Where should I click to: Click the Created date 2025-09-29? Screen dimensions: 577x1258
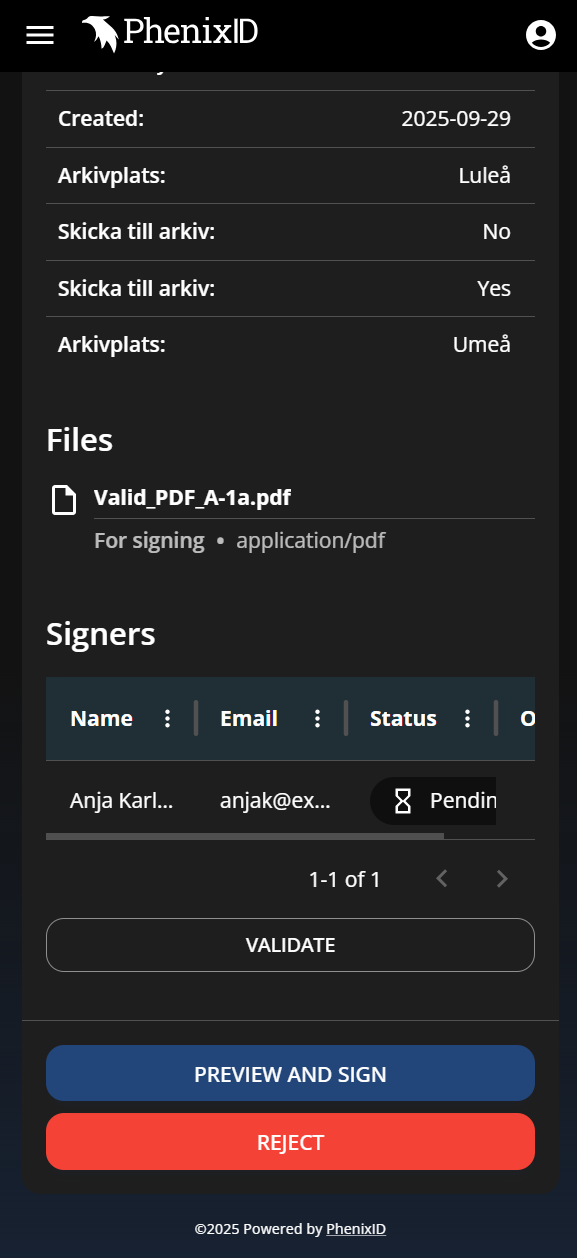click(456, 119)
